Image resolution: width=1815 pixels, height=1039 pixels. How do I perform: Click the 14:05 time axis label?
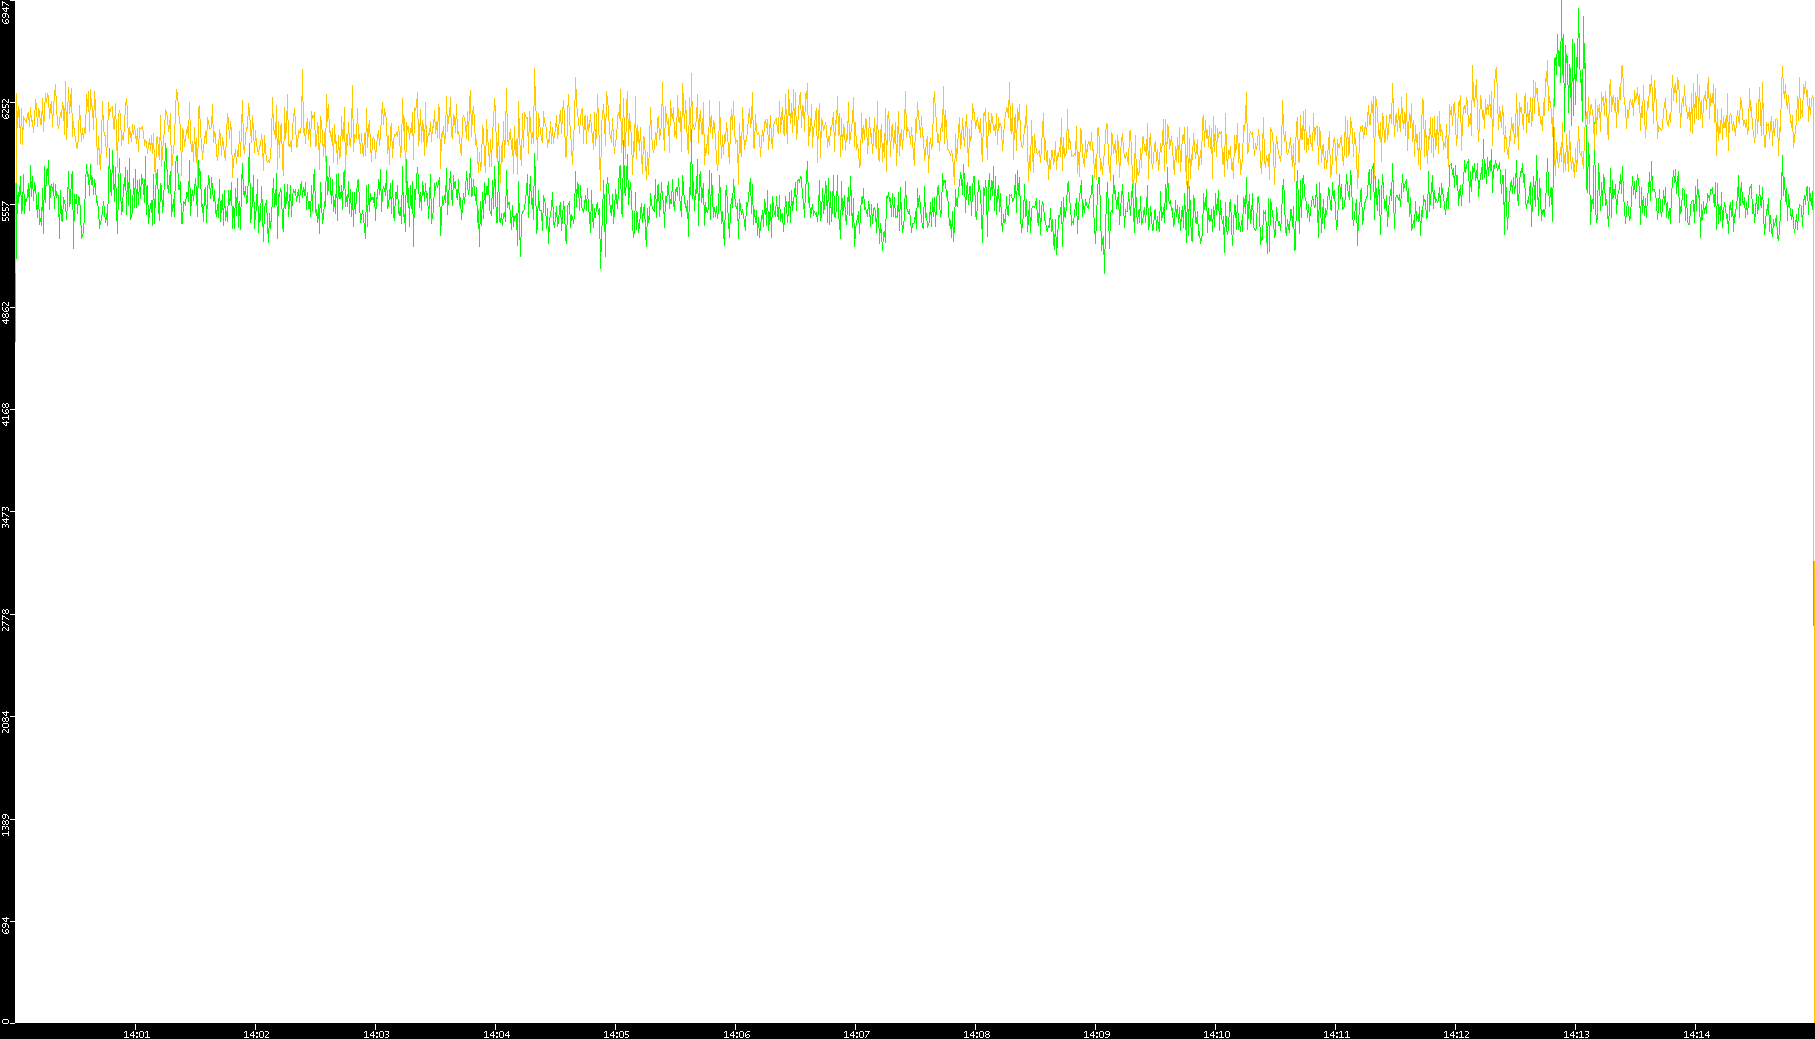click(616, 1034)
